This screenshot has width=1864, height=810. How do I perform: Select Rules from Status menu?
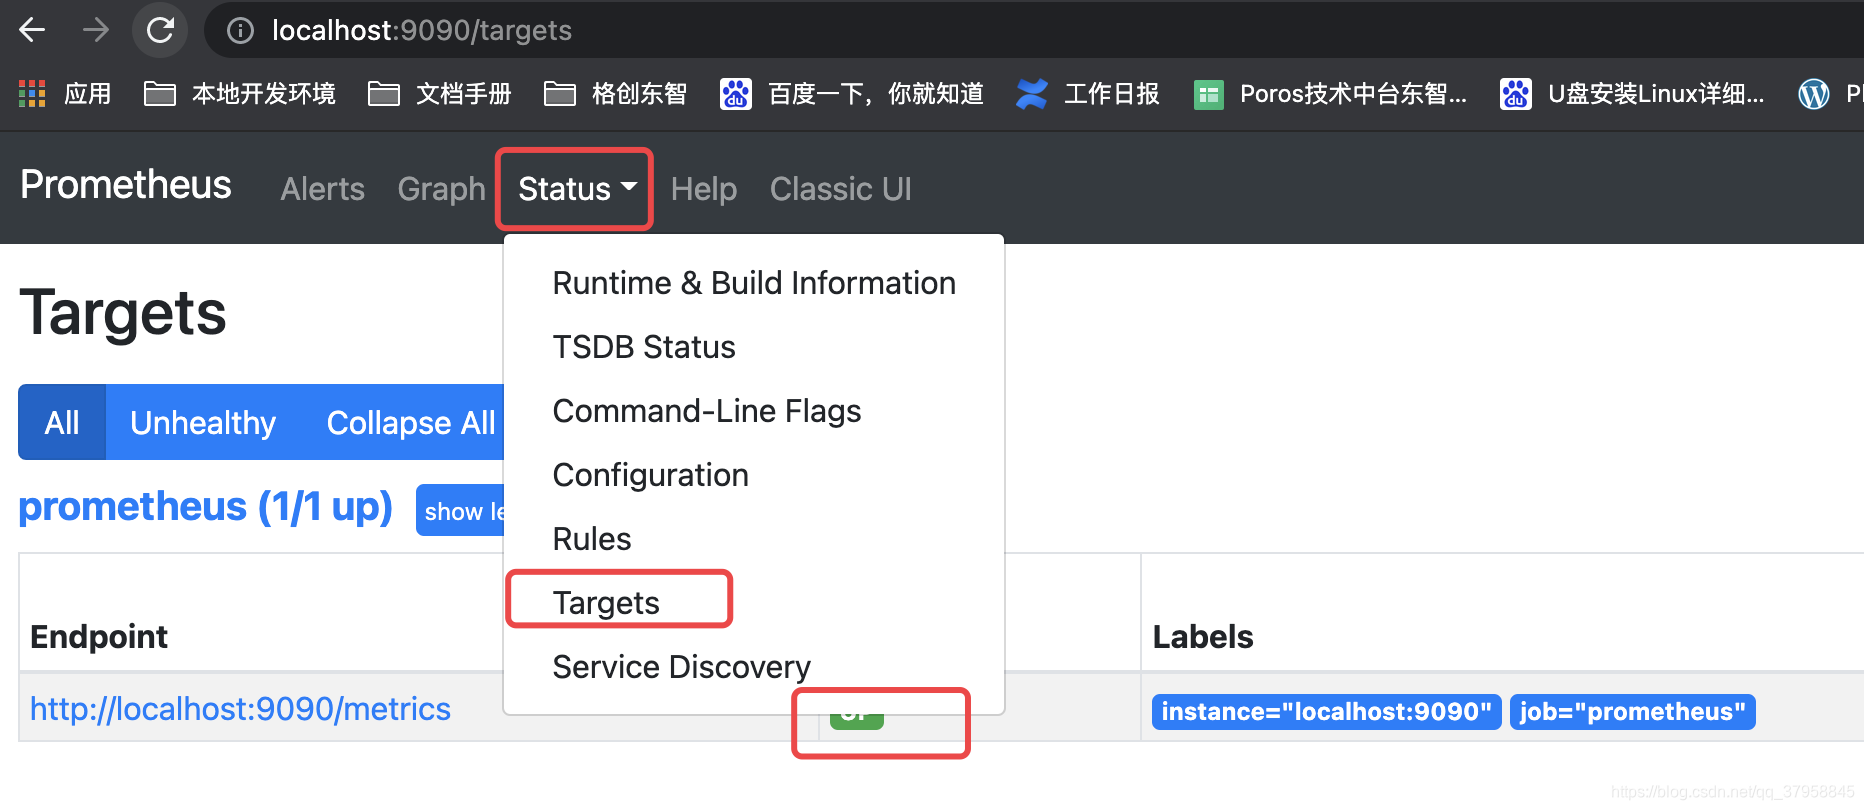(754, 539)
